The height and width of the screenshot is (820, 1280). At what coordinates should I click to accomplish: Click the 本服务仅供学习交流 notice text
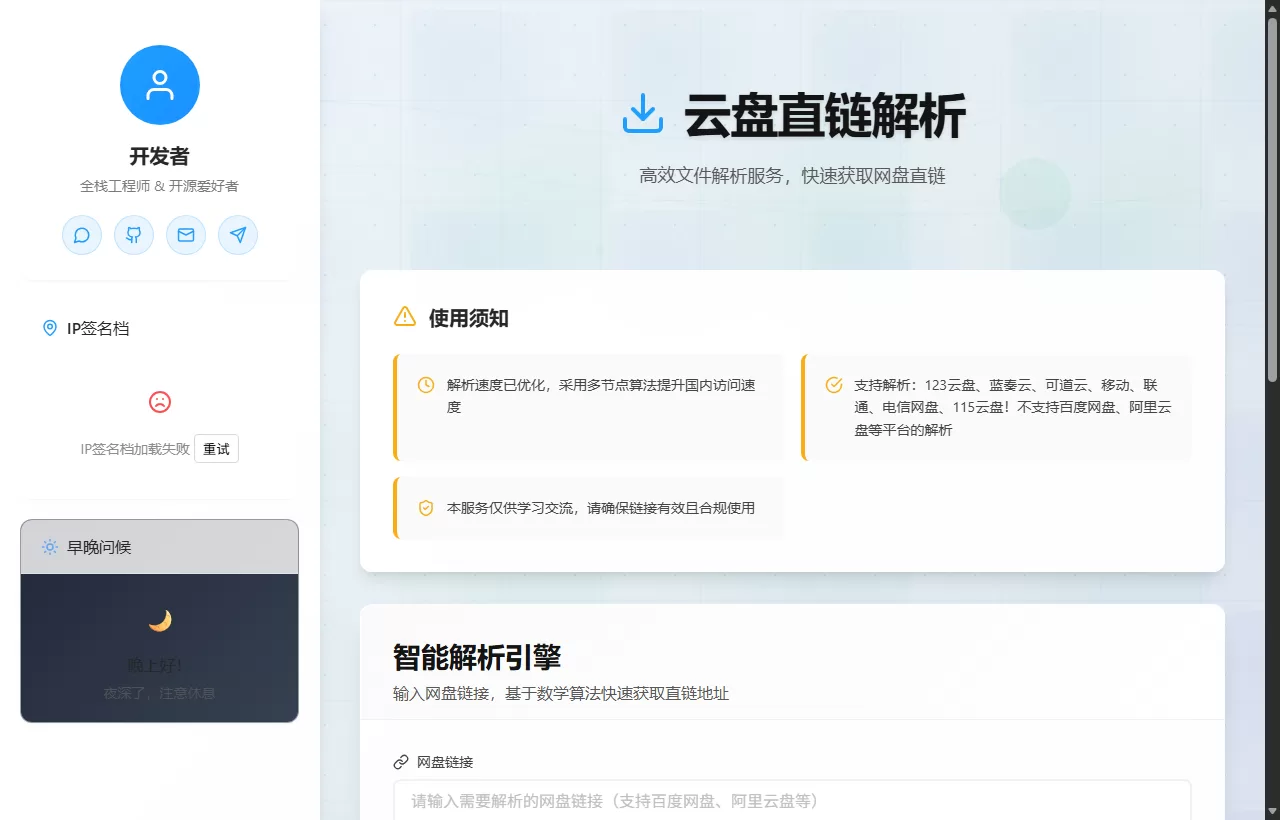(x=601, y=508)
